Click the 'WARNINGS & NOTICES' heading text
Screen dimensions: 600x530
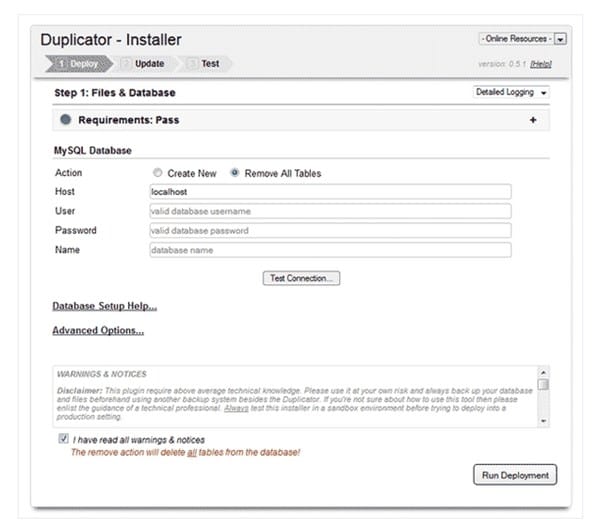pyautogui.click(x=102, y=374)
